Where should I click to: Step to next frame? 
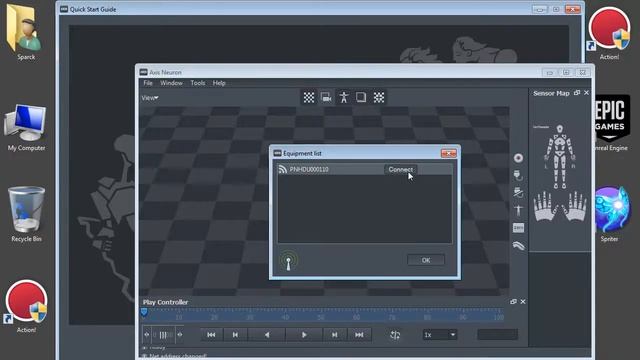335,335
